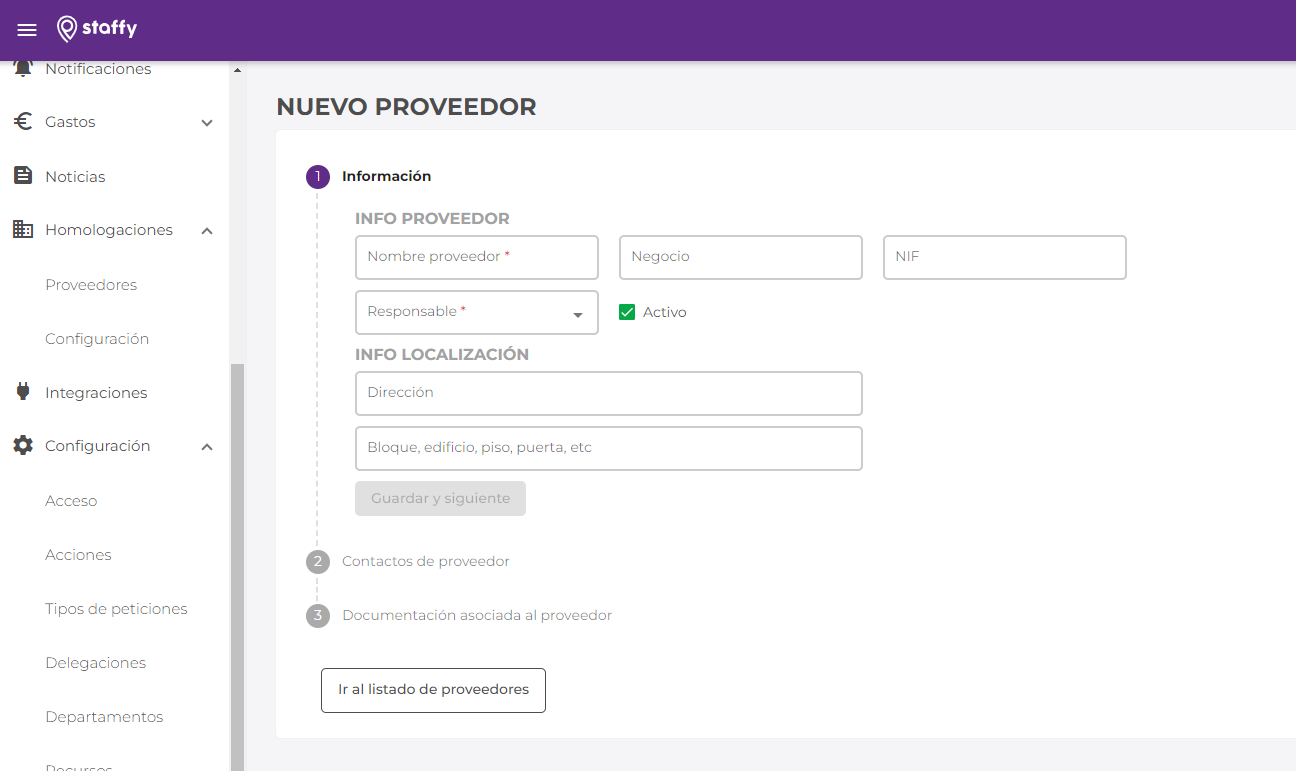Uncheck the Activo checkbox
This screenshot has height=771, width=1296.
coord(628,312)
